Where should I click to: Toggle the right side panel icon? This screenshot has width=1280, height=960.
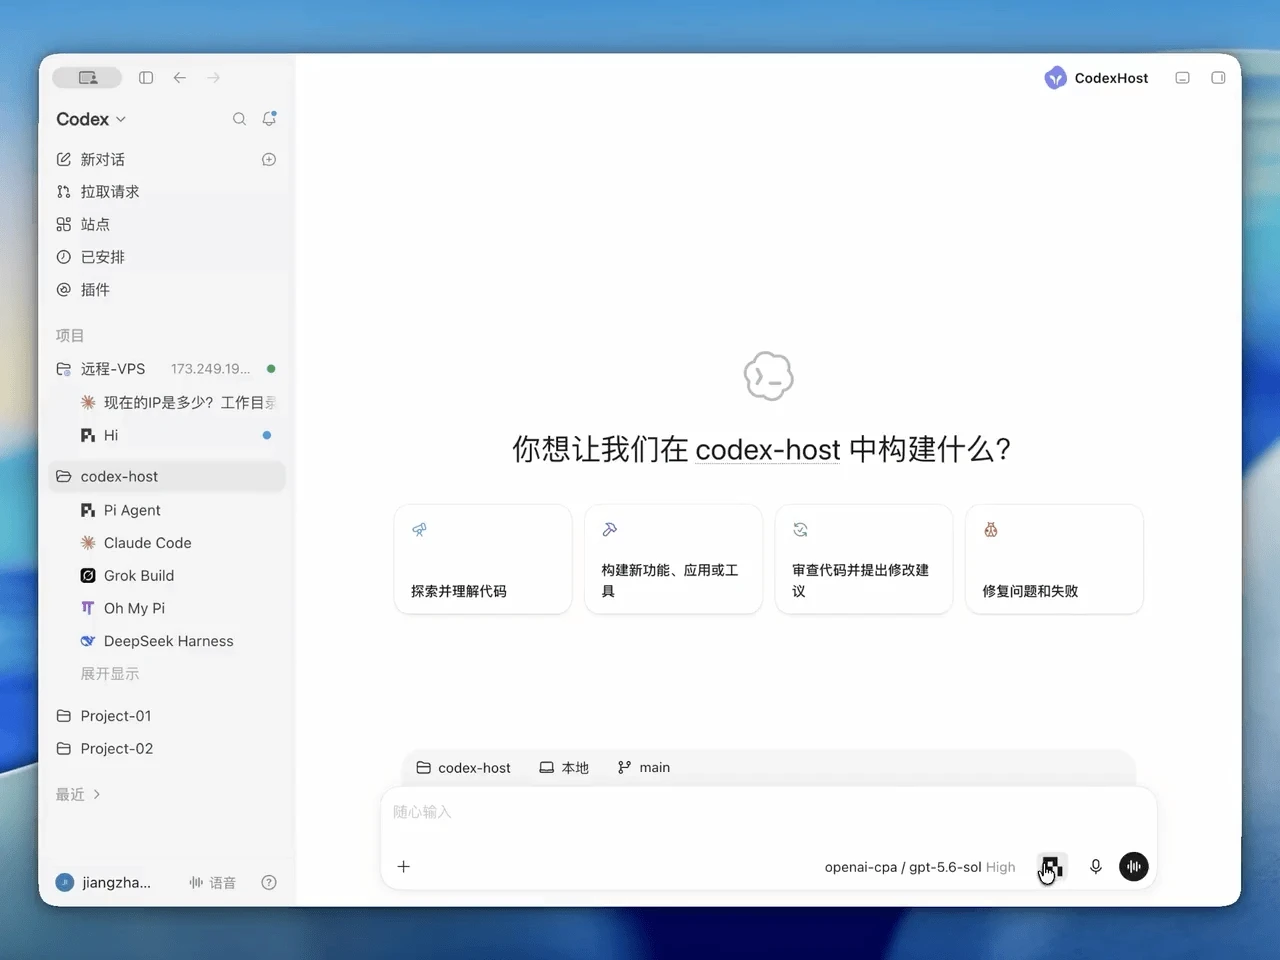pos(1218,78)
